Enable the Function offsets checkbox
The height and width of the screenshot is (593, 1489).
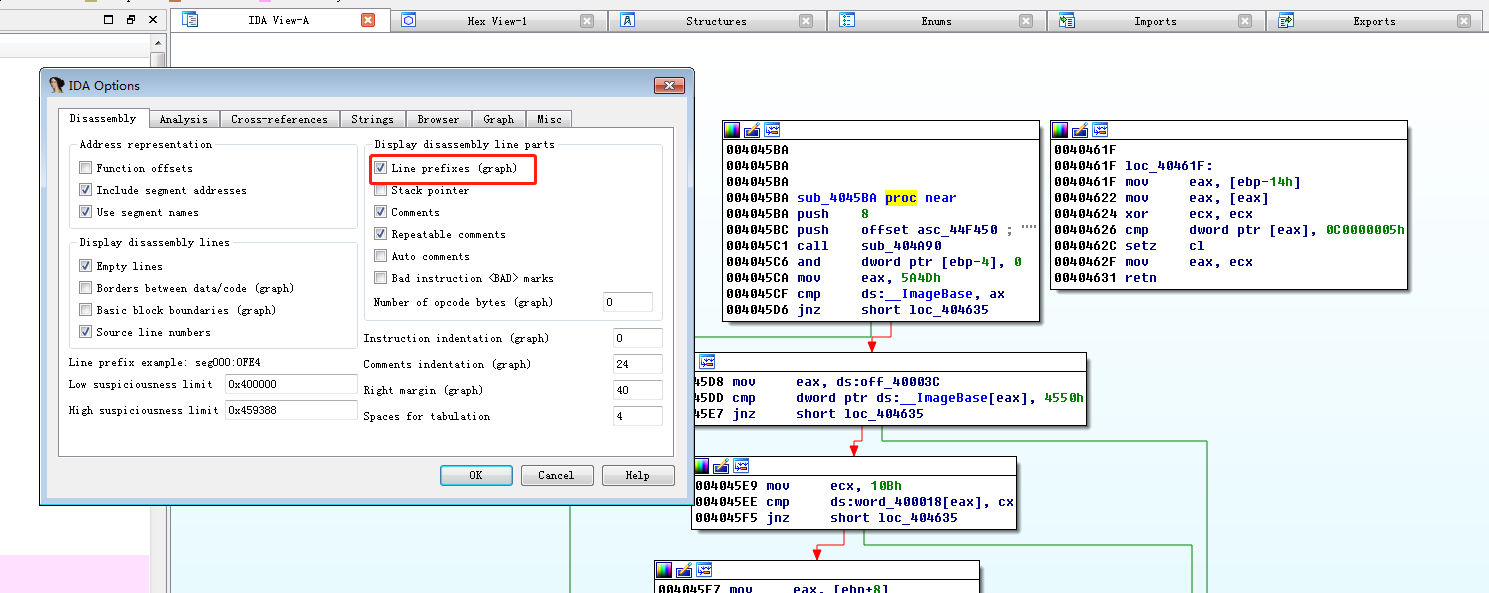85,168
